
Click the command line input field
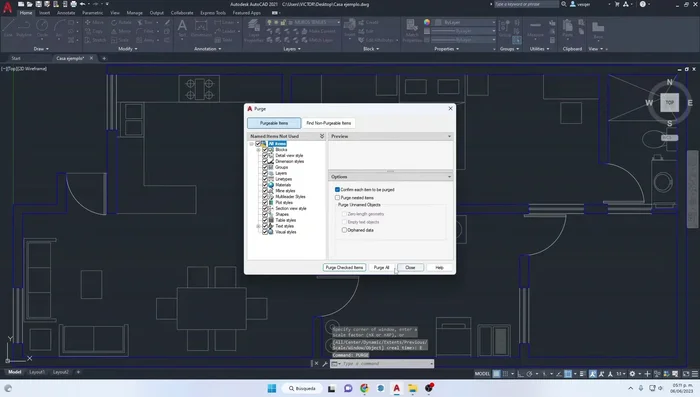(382, 364)
